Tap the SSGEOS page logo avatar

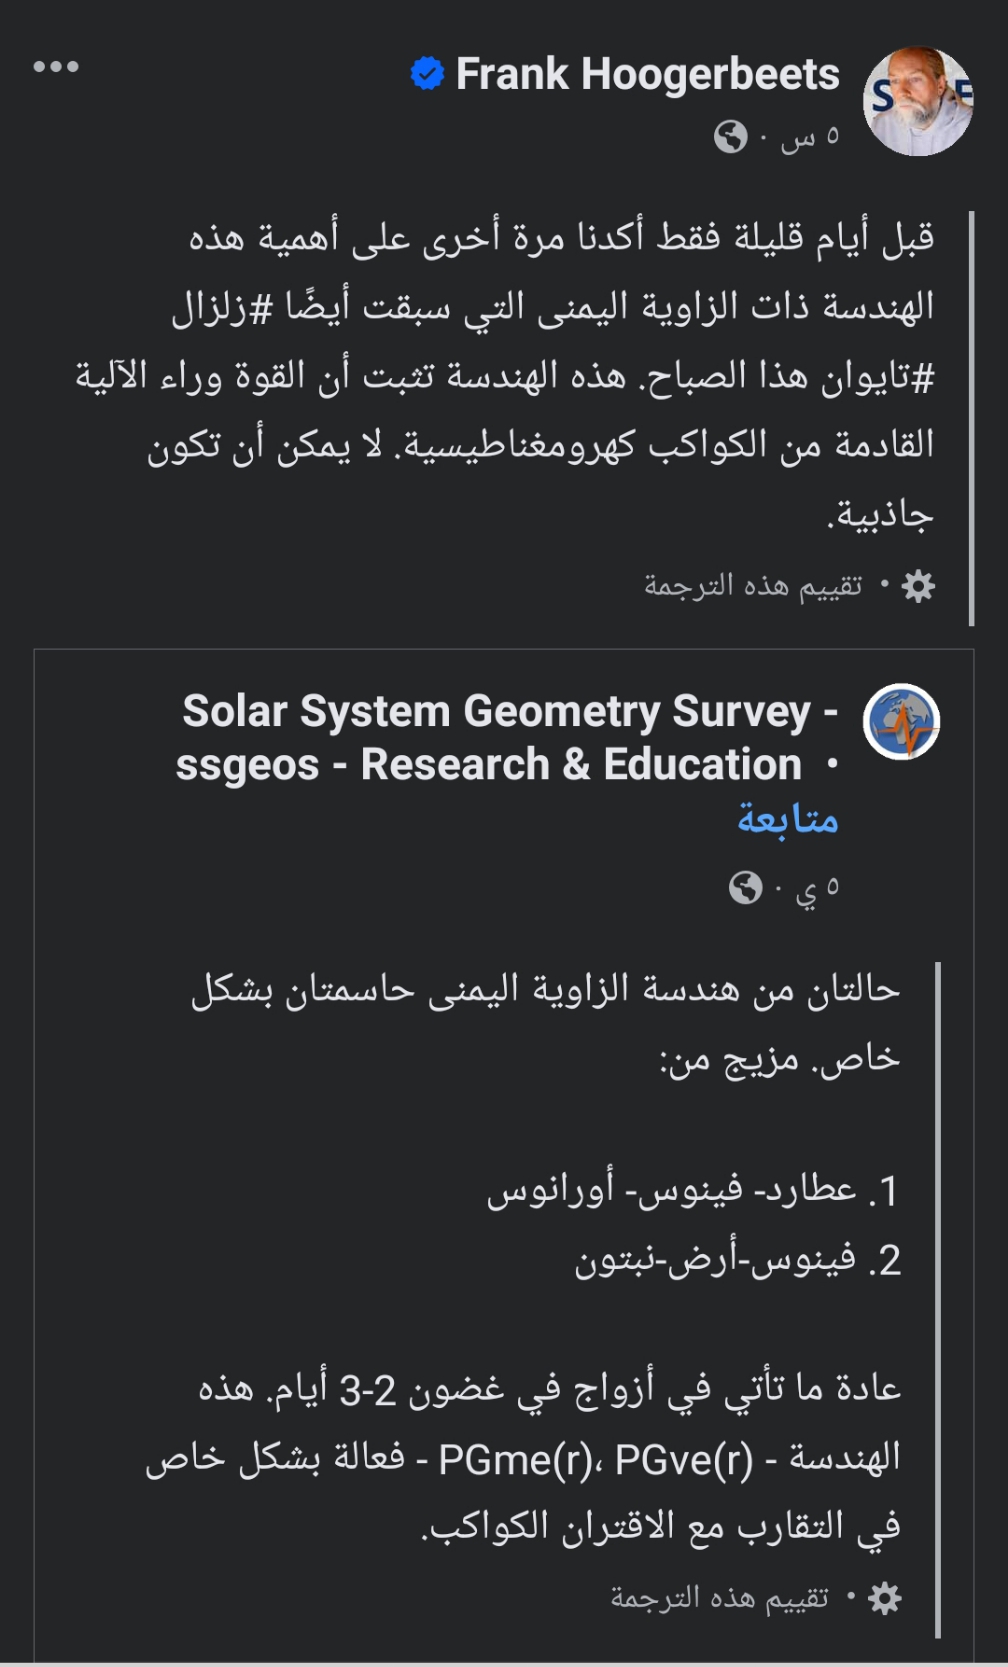coord(901,722)
